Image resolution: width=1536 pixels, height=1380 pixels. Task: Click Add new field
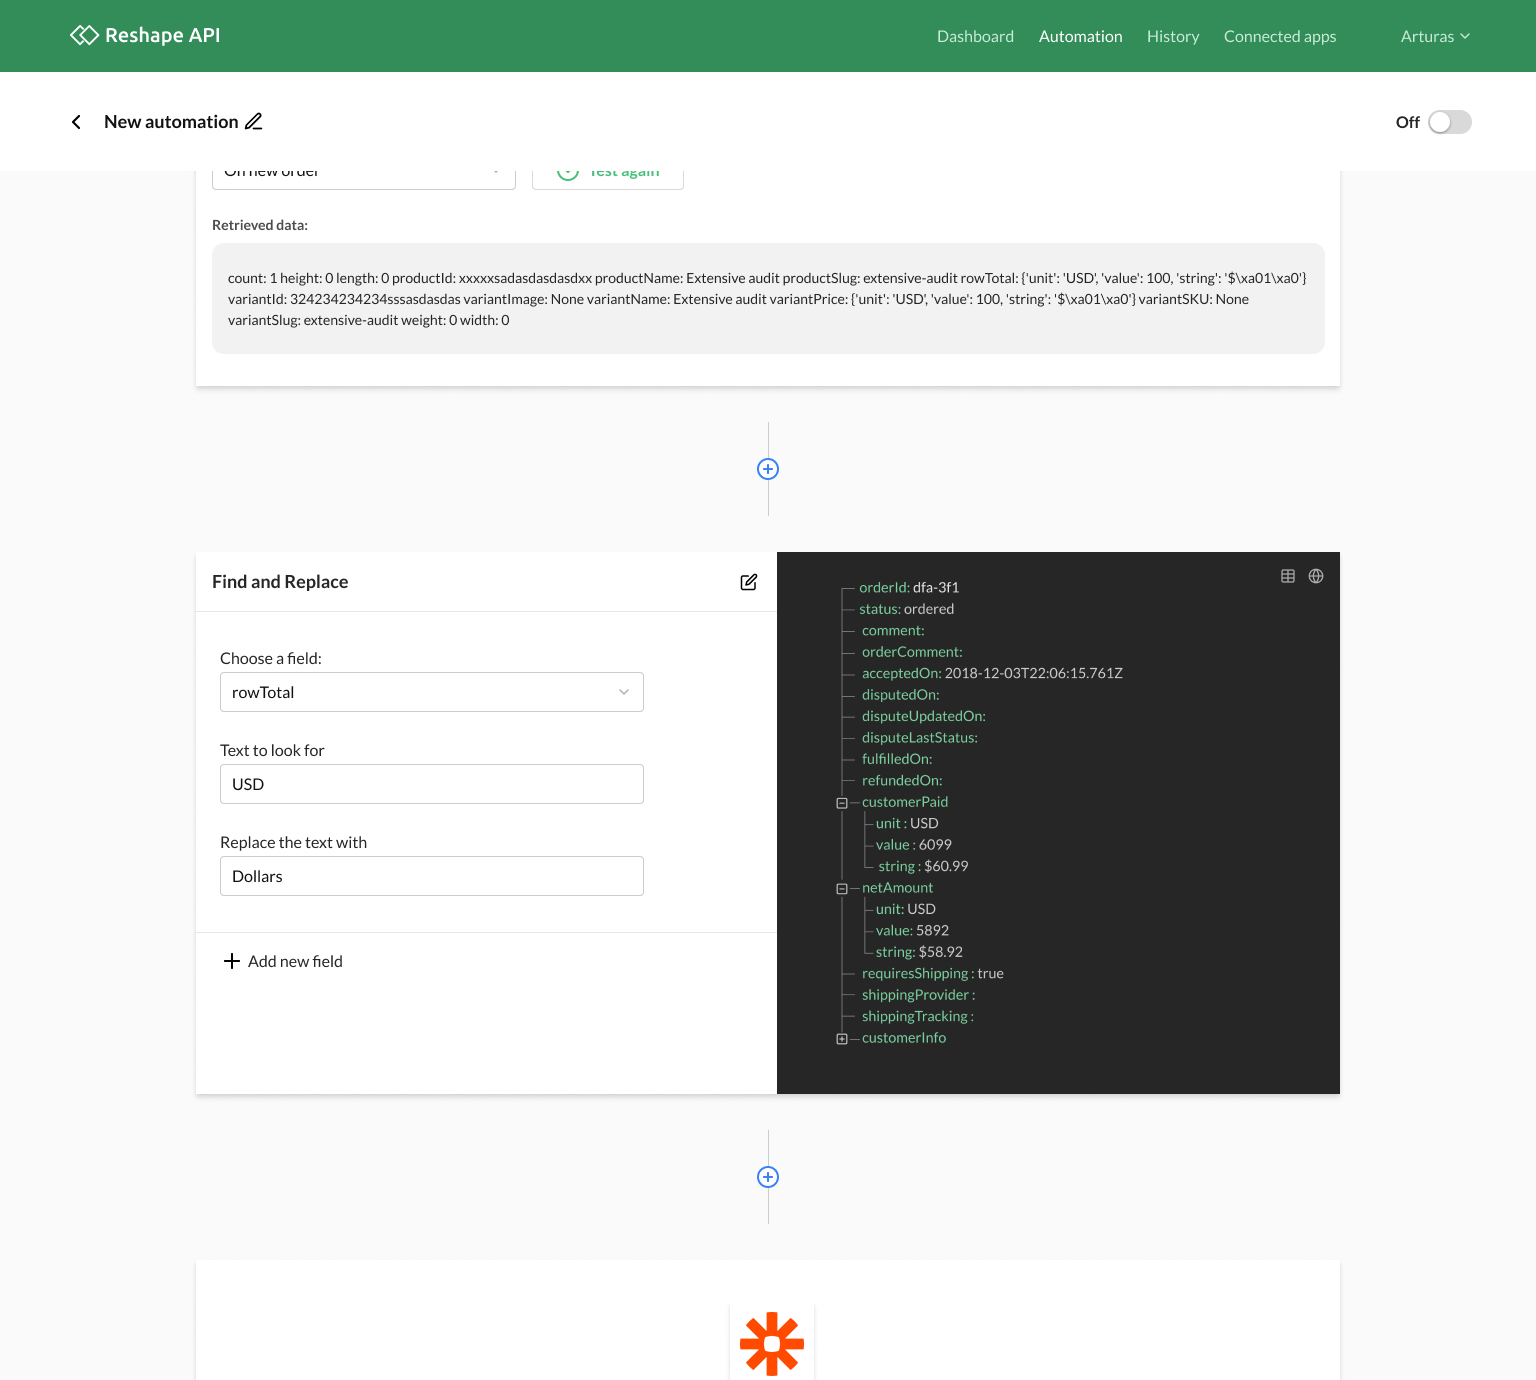click(283, 961)
